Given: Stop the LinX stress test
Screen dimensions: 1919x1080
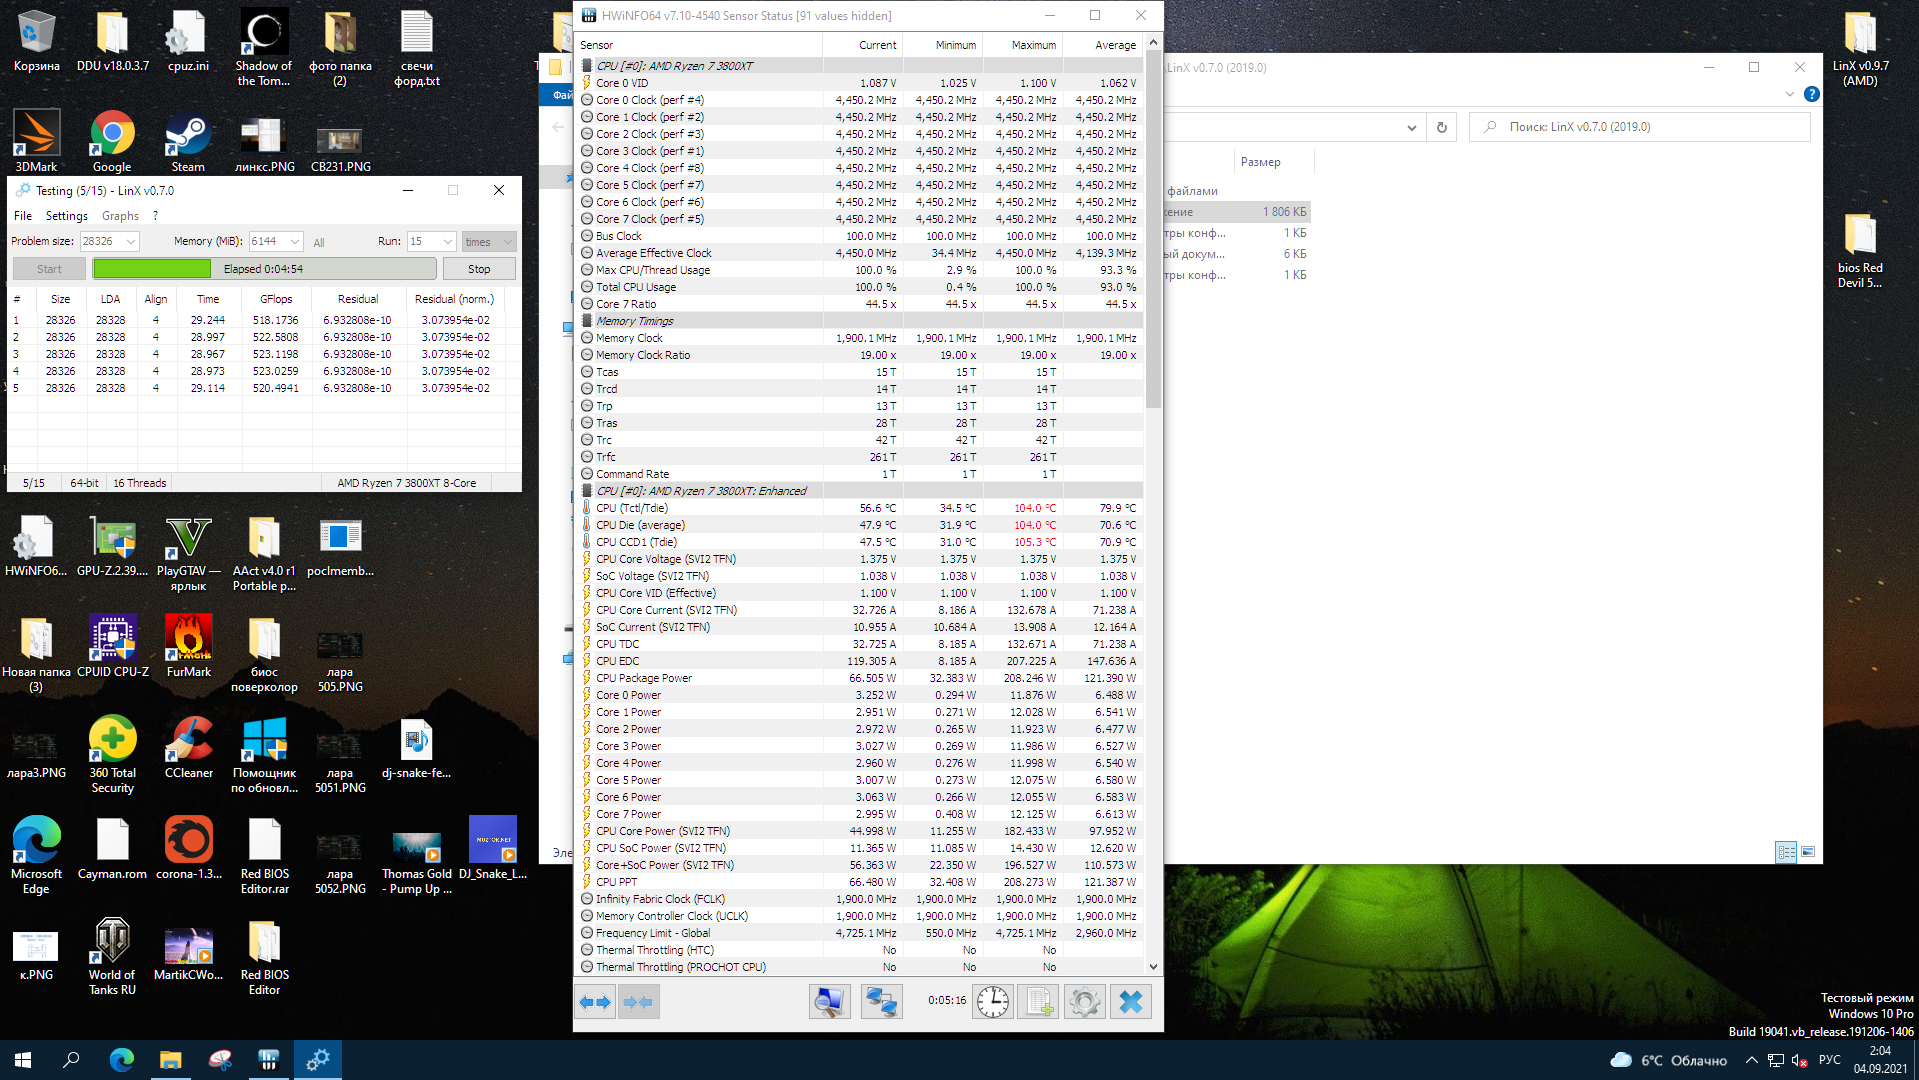Looking at the screenshot, I should point(479,269).
